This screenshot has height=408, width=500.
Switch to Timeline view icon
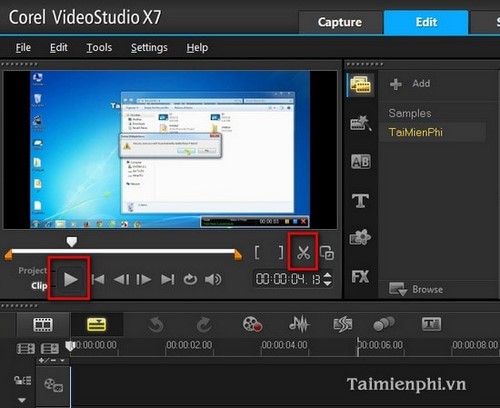click(x=97, y=324)
